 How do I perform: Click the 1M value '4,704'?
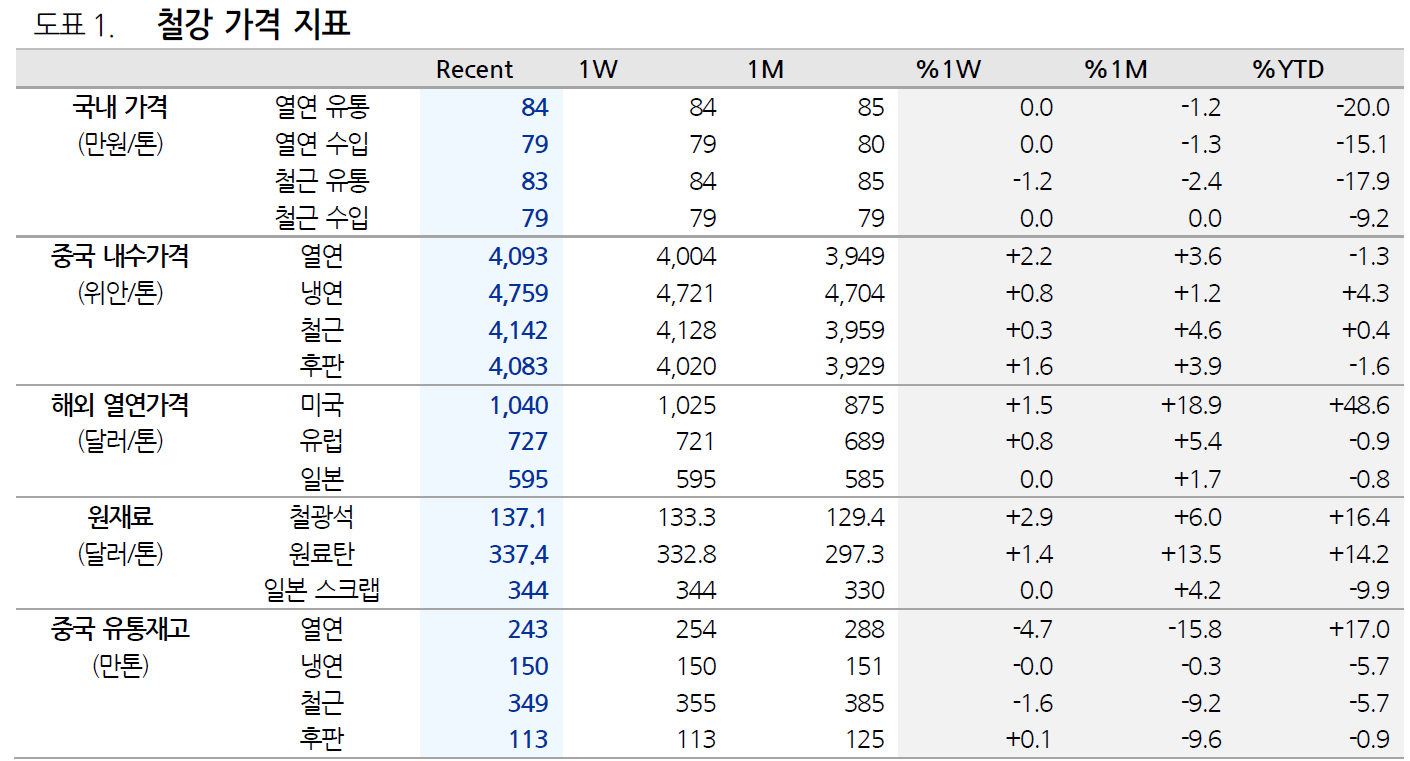coord(855,294)
